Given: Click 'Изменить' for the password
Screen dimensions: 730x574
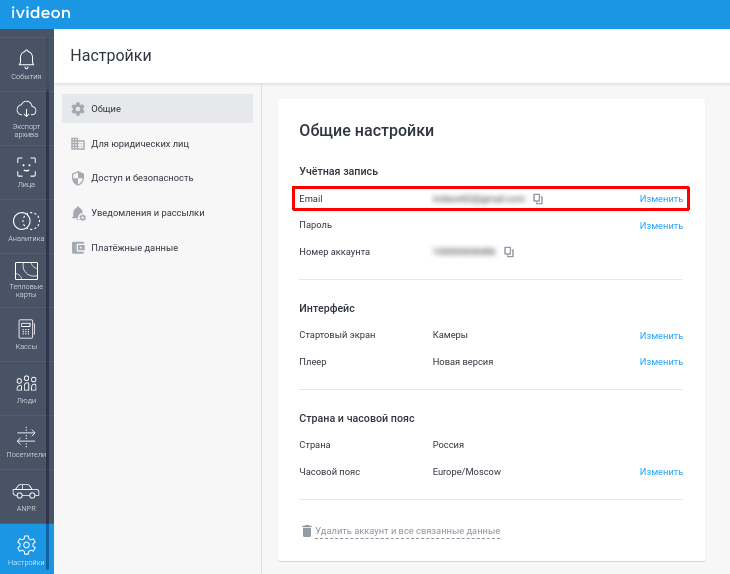Looking at the screenshot, I should (x=661, y=226).
